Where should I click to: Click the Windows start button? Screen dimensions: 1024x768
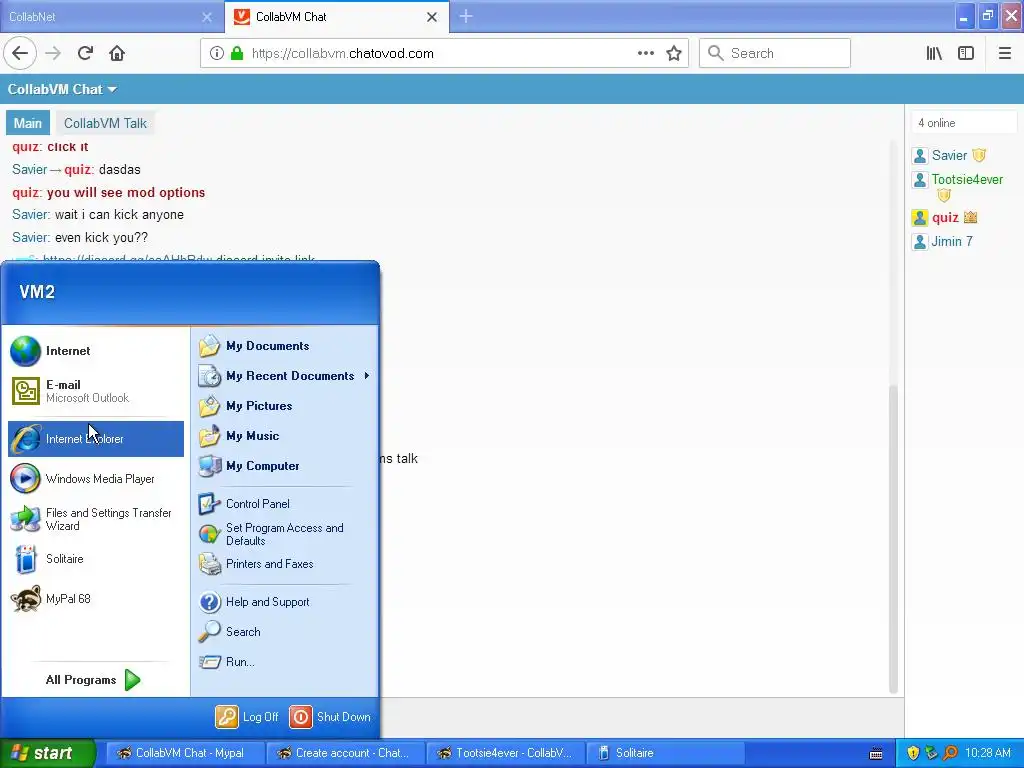[x=48, y=753]
